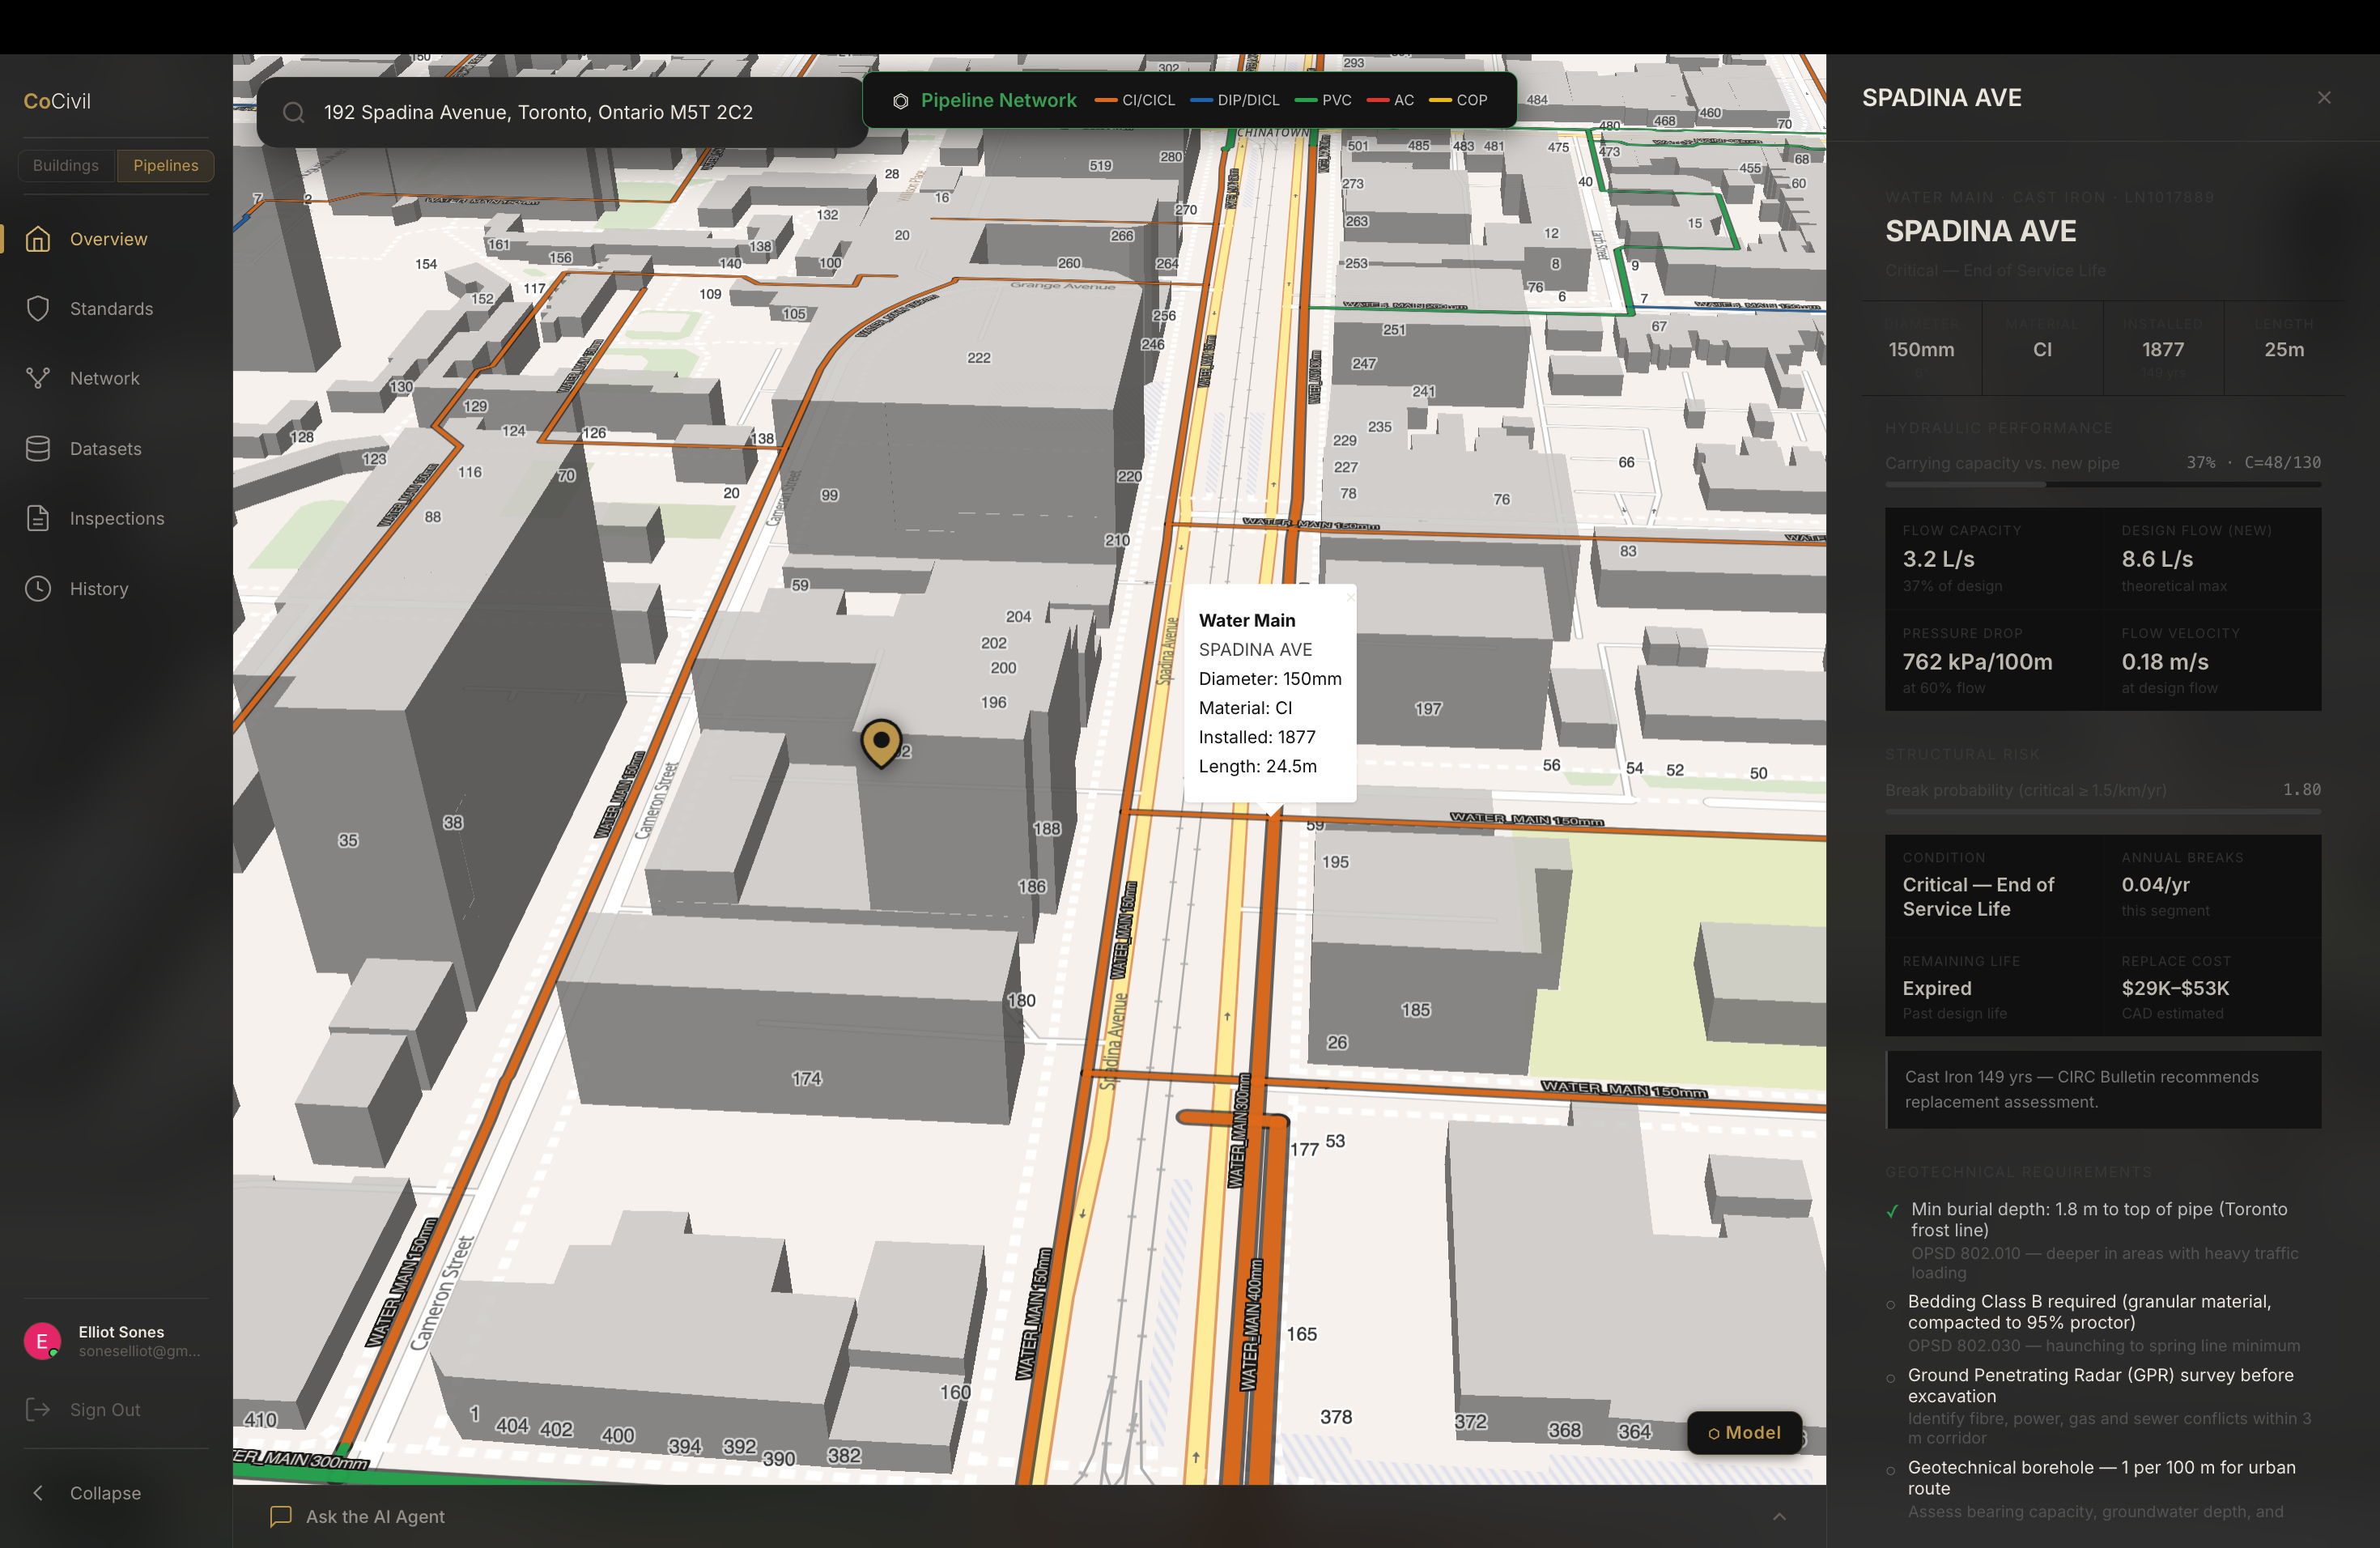Click the Model button on map
Screen dimensions: 2380x1548
[1744, 1432]
